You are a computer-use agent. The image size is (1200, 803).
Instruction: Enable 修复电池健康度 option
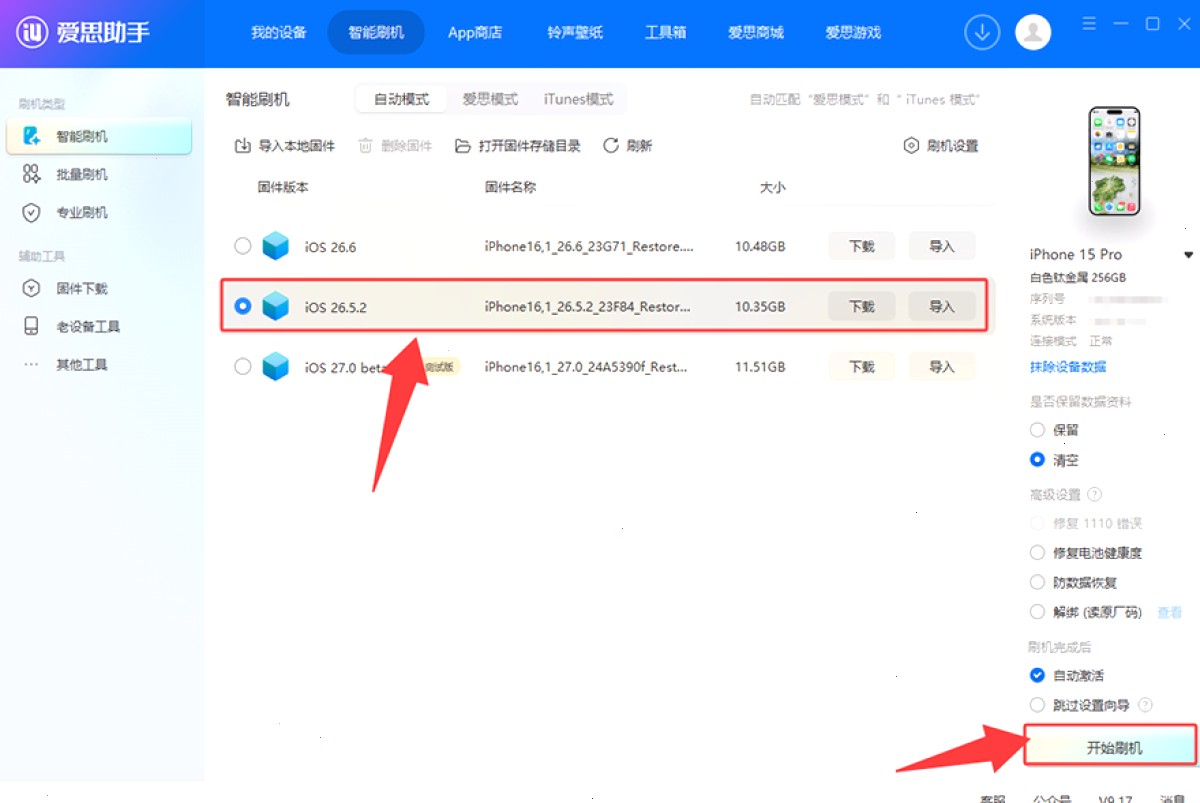click(1037, 553)
